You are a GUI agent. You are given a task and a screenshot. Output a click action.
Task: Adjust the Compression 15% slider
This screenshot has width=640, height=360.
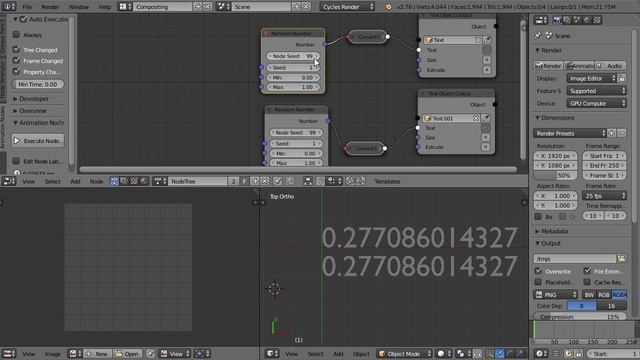point(580,317)
